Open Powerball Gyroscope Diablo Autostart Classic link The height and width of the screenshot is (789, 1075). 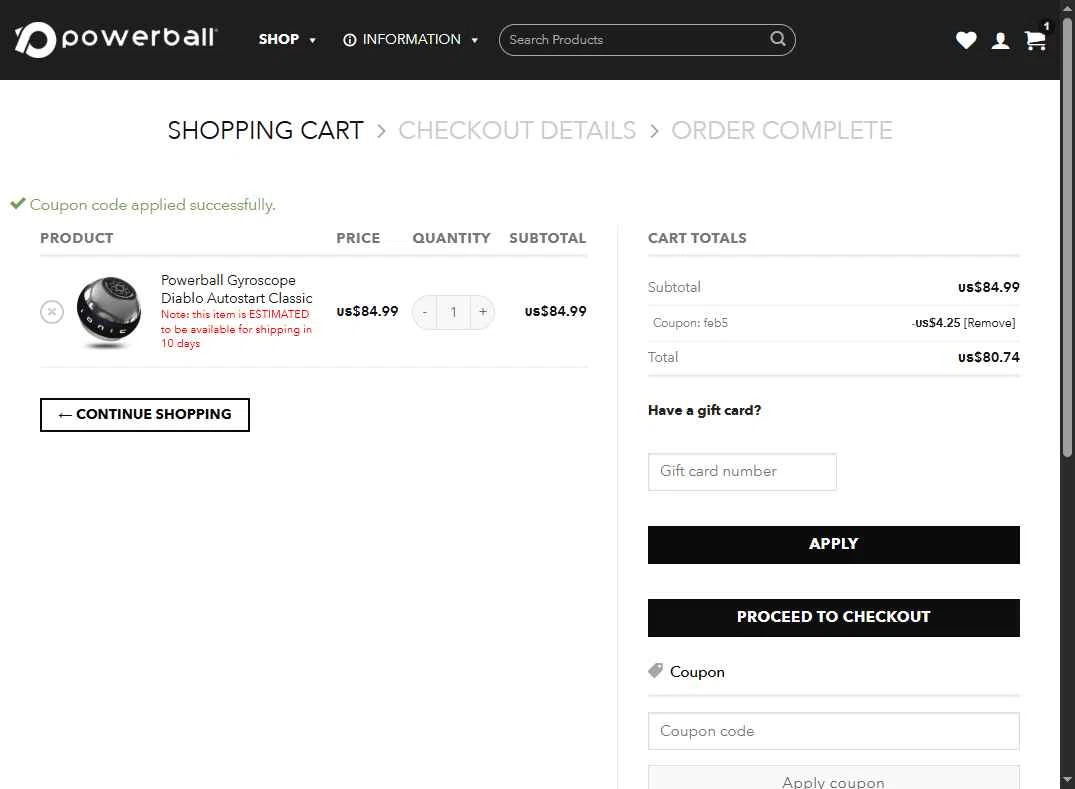click(x=237, y=289)
